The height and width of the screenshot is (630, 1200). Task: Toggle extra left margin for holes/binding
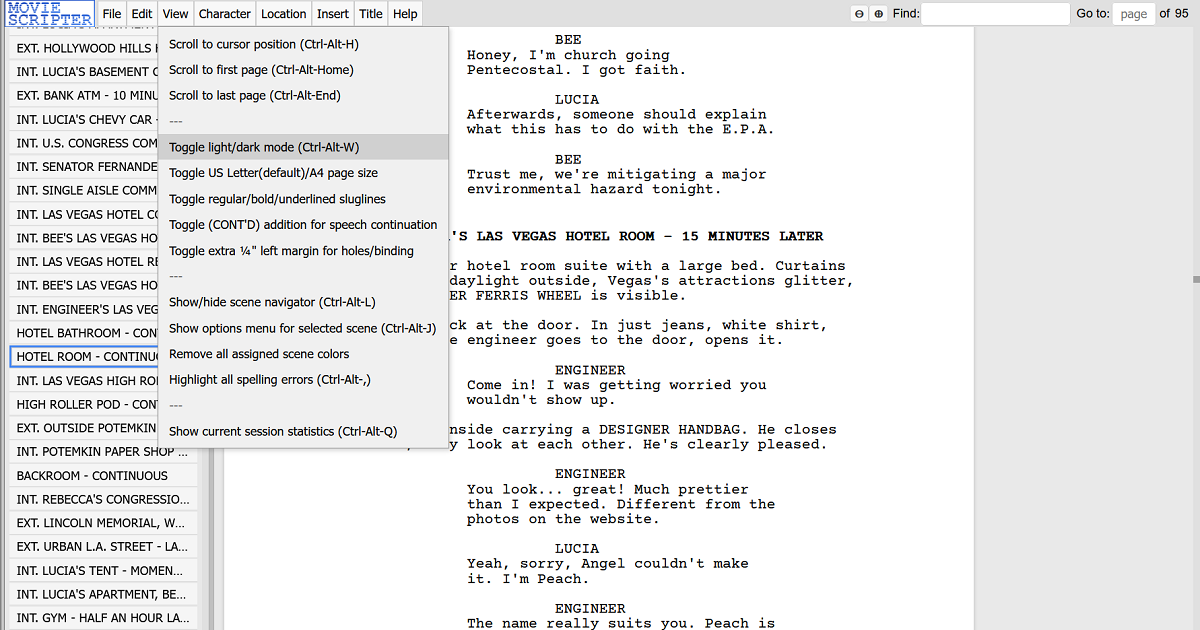tap(291, 251)
